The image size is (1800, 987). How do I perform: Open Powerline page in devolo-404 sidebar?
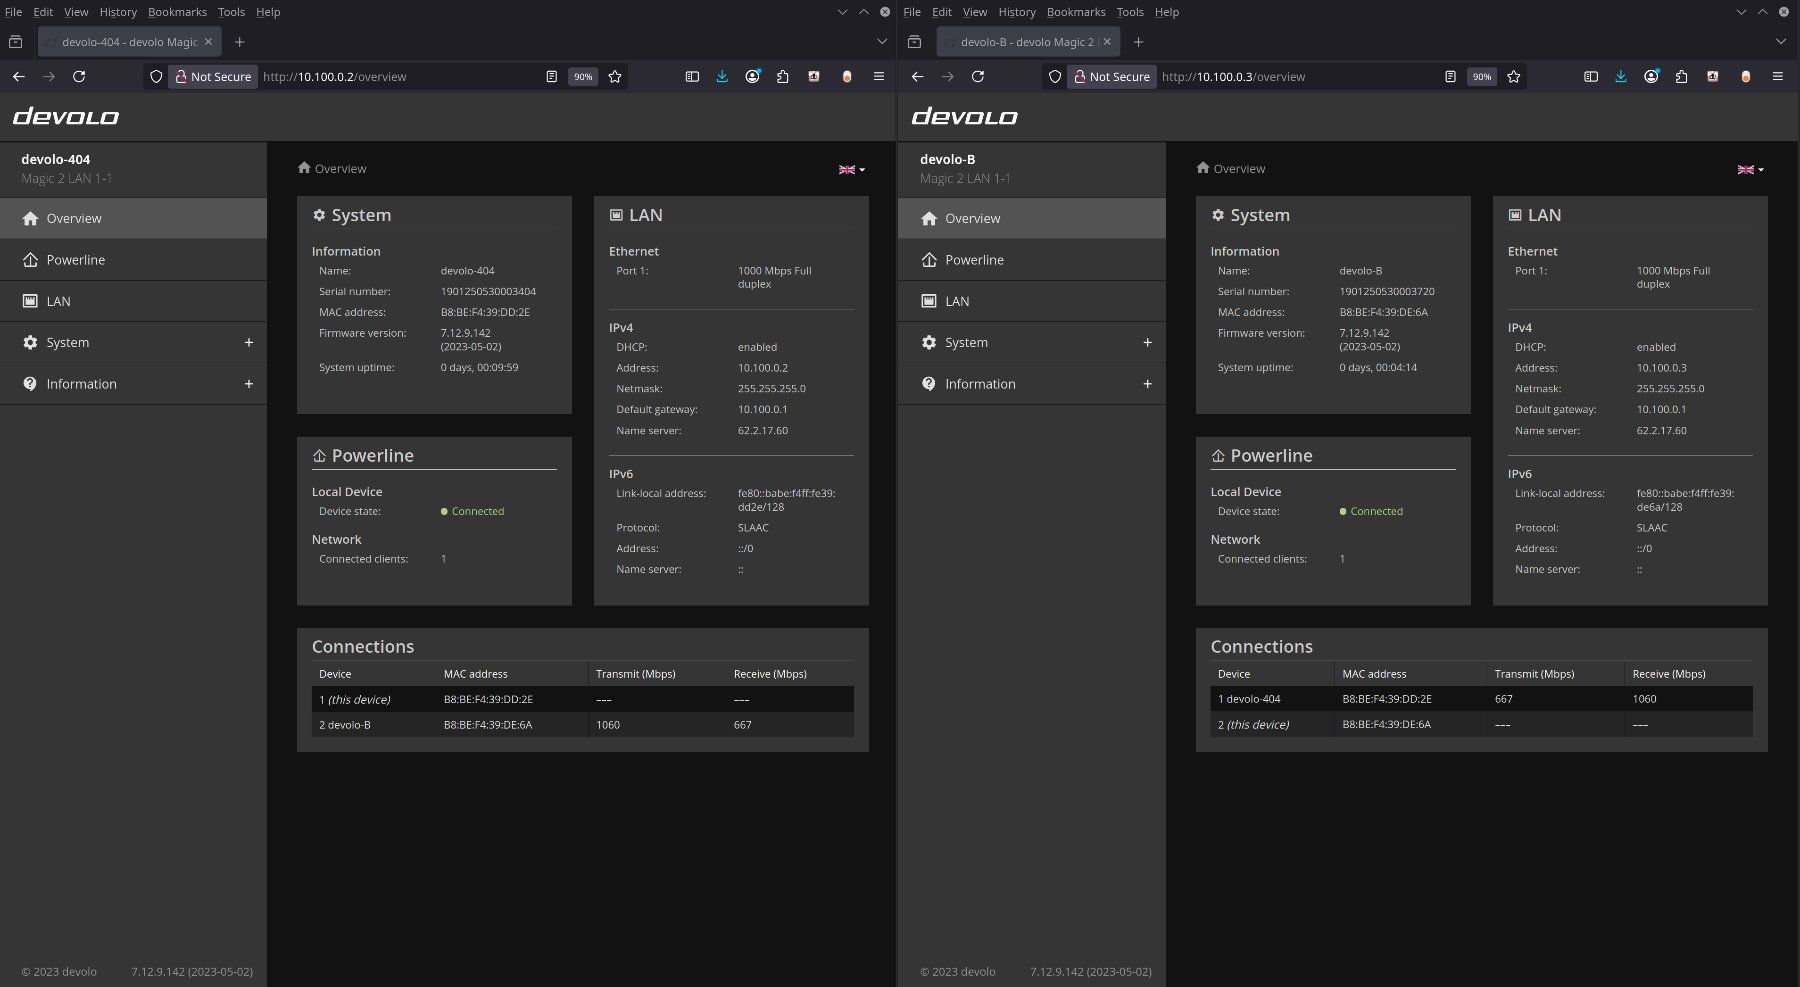(133, 260)
